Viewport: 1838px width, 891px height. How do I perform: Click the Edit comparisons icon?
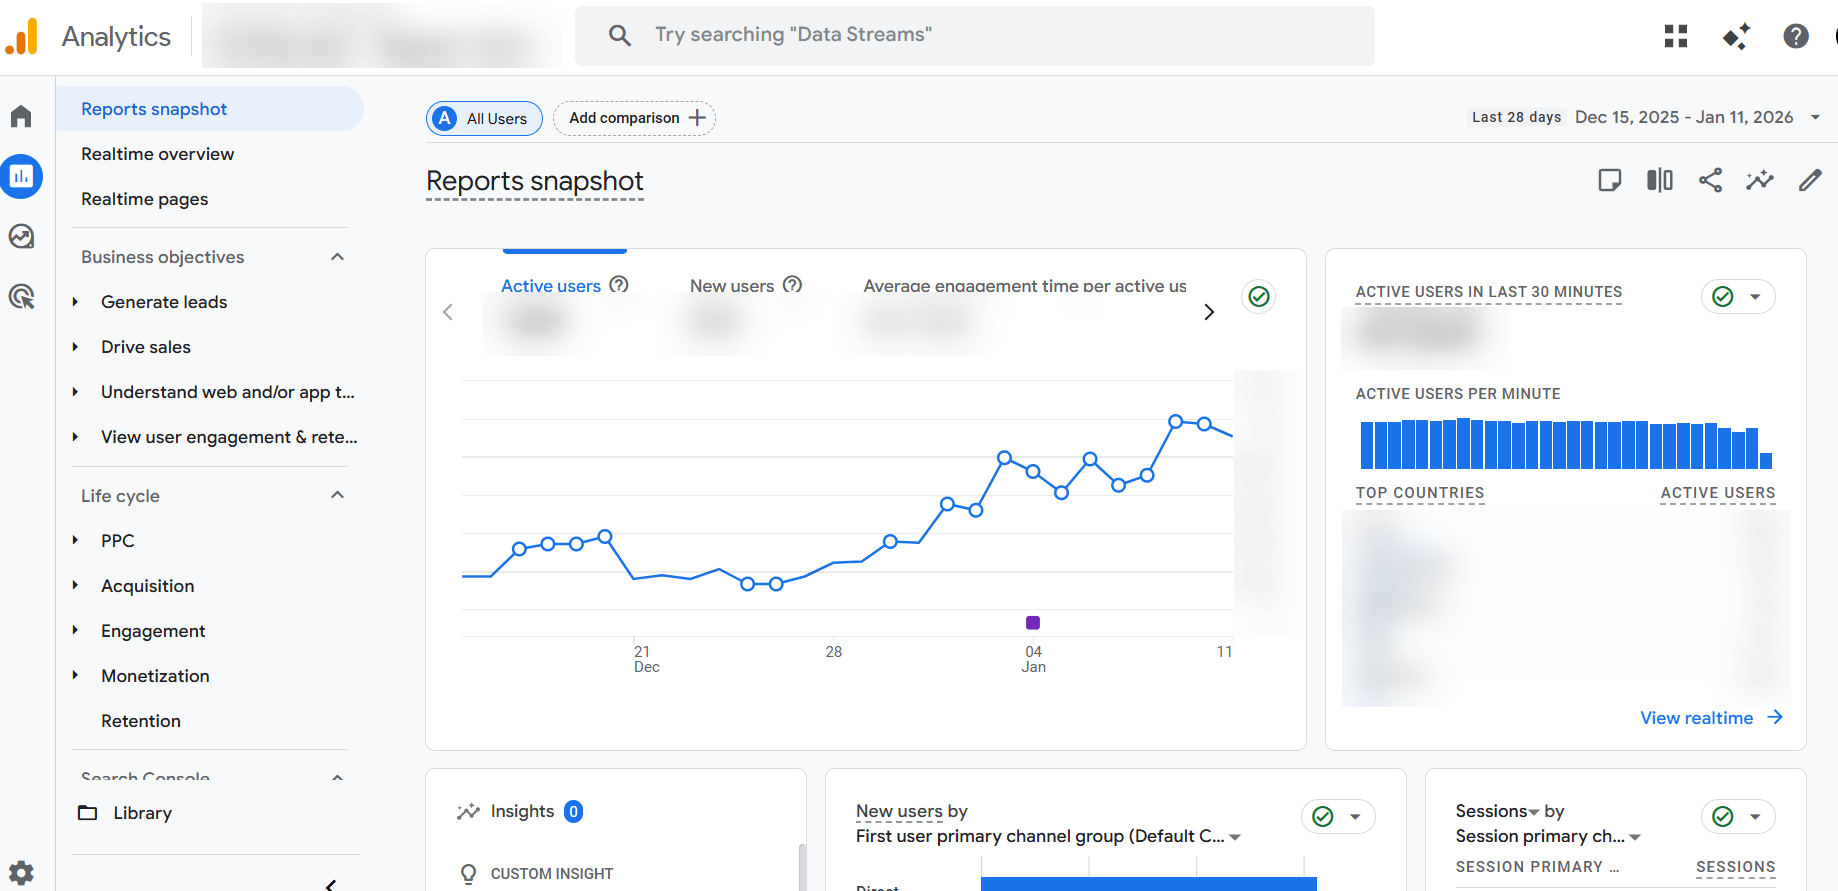[x=1660, y=180]
